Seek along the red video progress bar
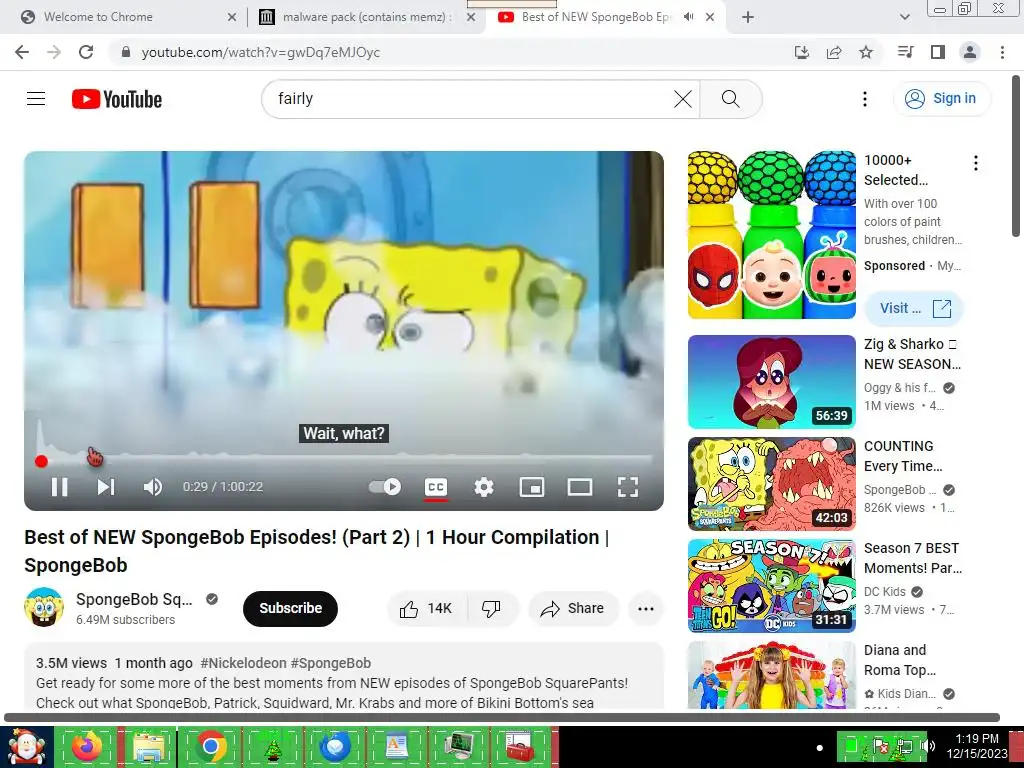The image size is (1024, 768). click(x=344, y=461)
